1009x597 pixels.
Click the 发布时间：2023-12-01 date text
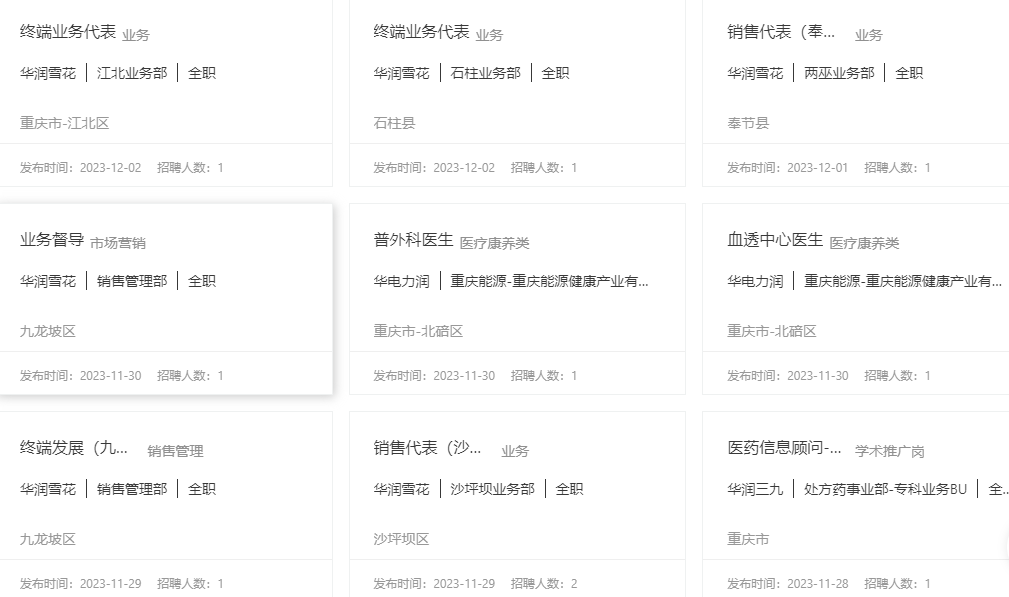[x=788, y=168]
